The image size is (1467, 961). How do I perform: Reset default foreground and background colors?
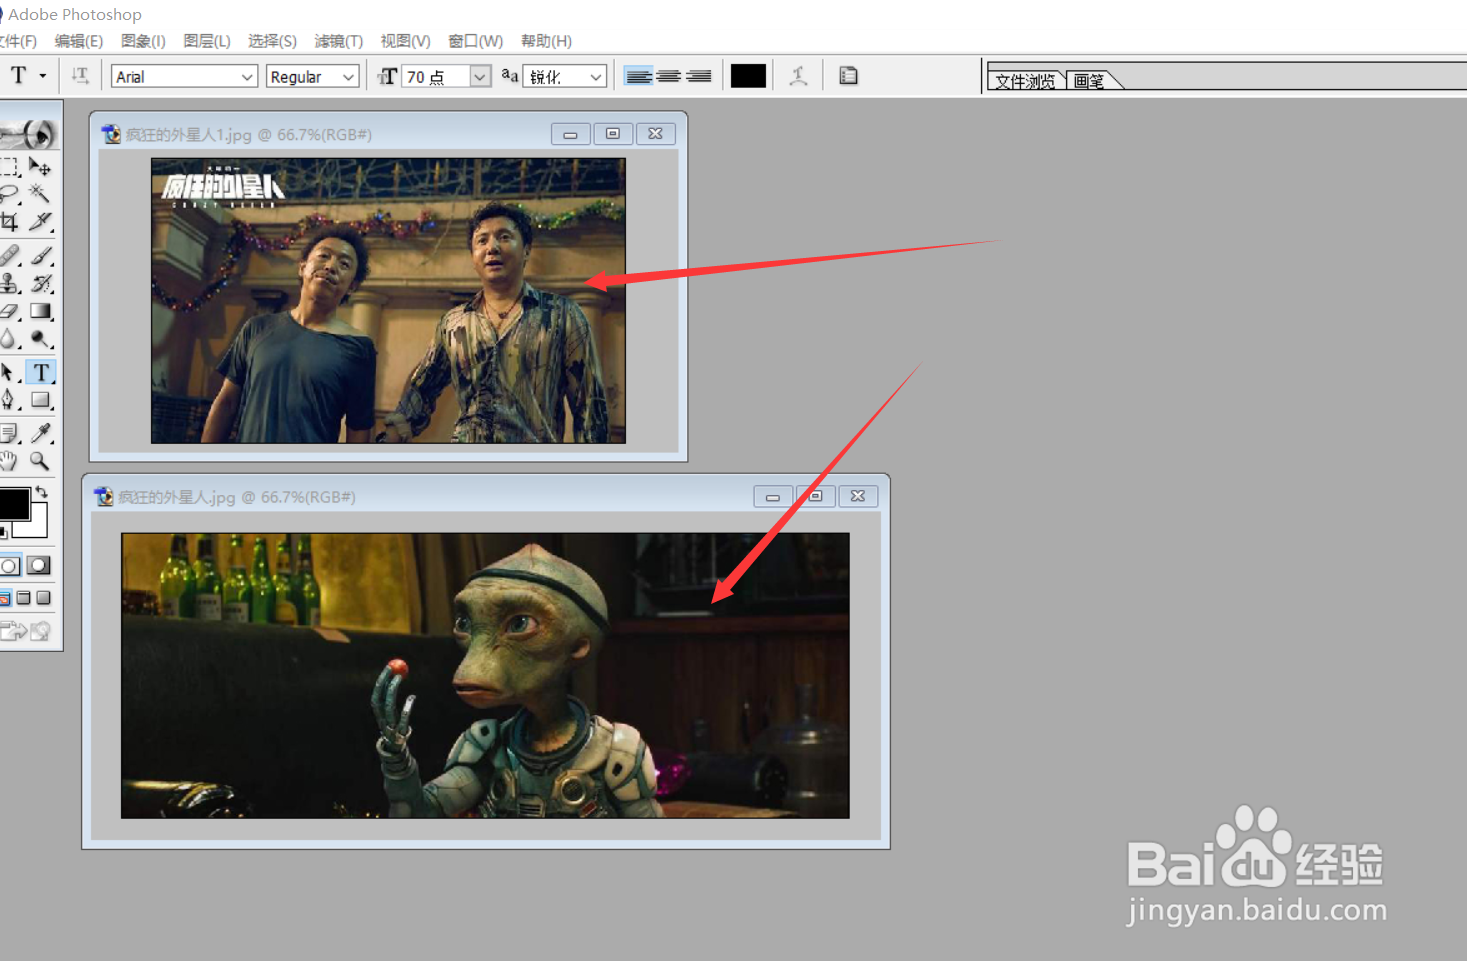[4, 531]
